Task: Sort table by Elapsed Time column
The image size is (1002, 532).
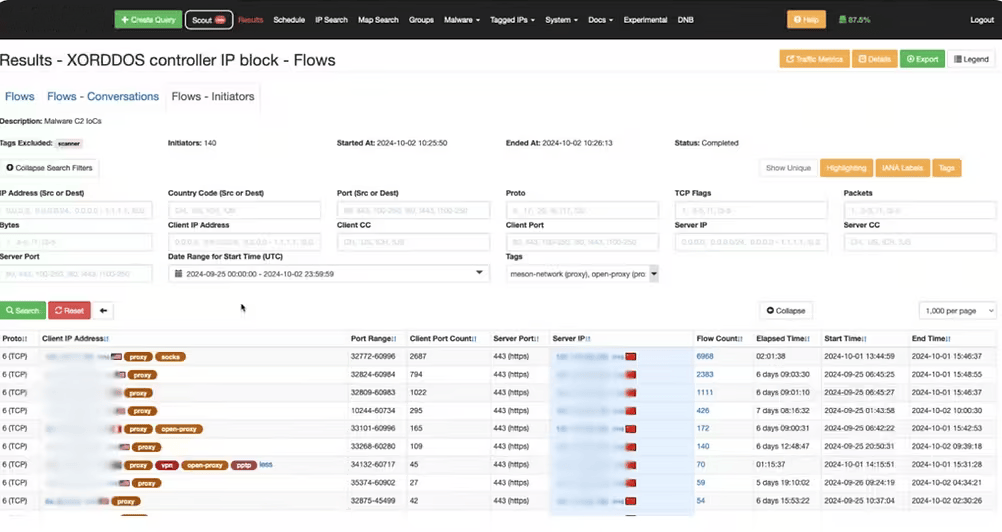Action: click(781, 339)
